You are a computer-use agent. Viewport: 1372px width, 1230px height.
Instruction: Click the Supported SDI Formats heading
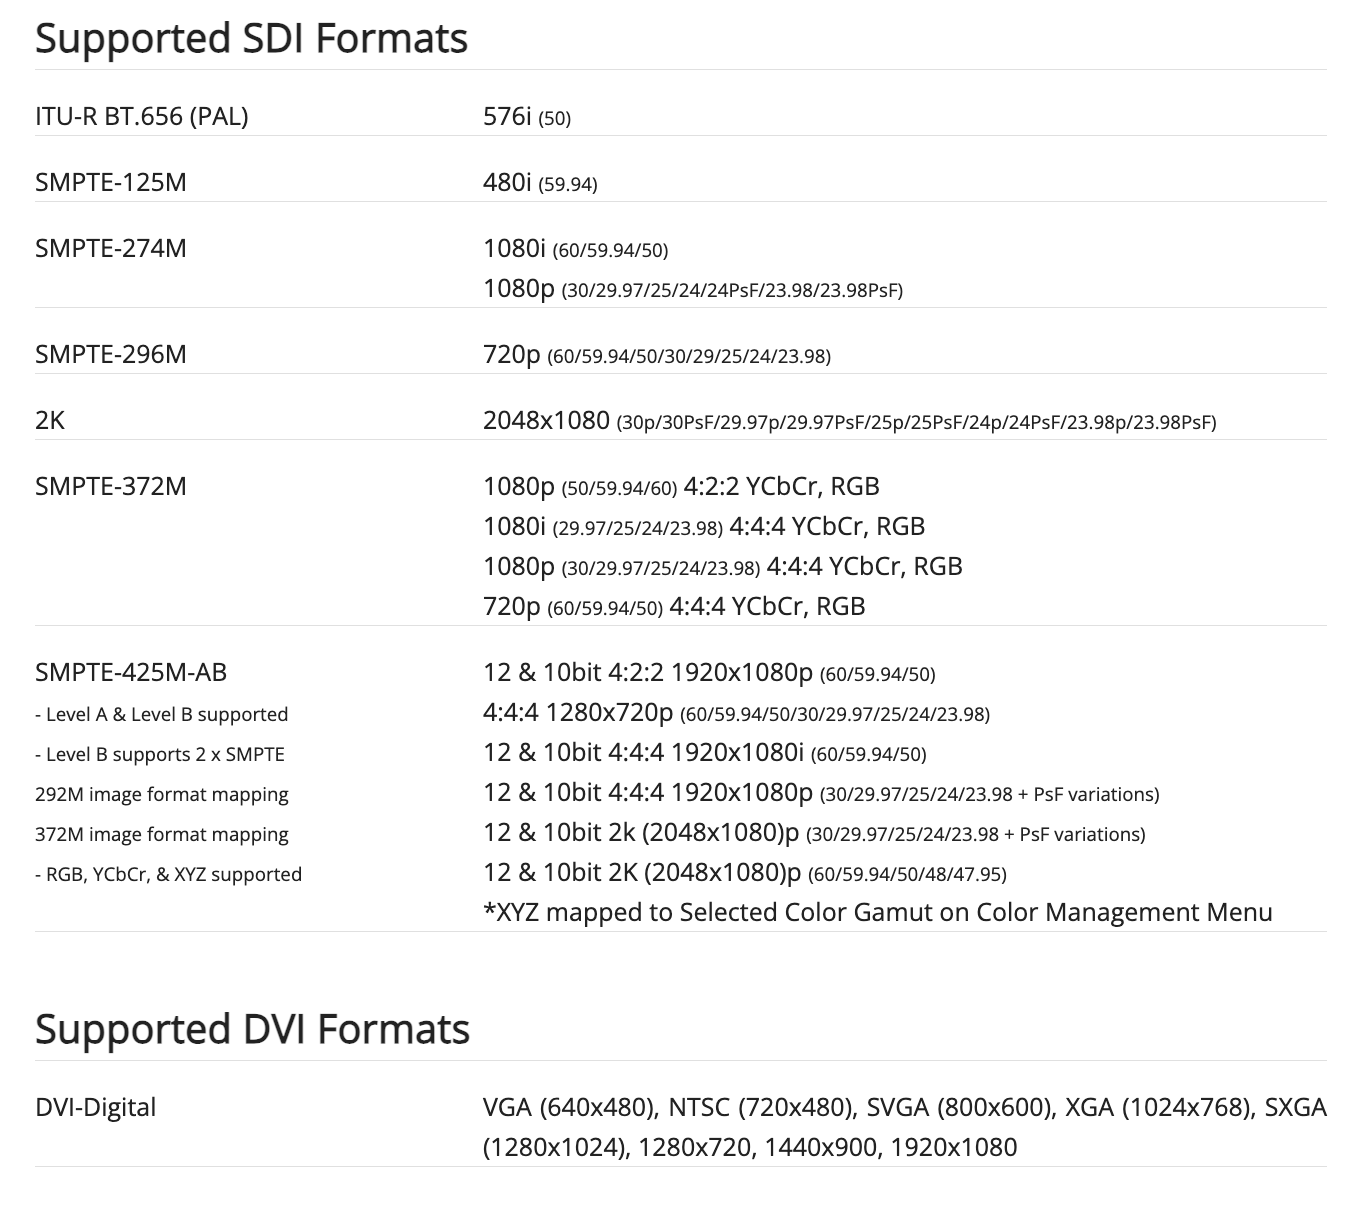[x=251, y=38]
